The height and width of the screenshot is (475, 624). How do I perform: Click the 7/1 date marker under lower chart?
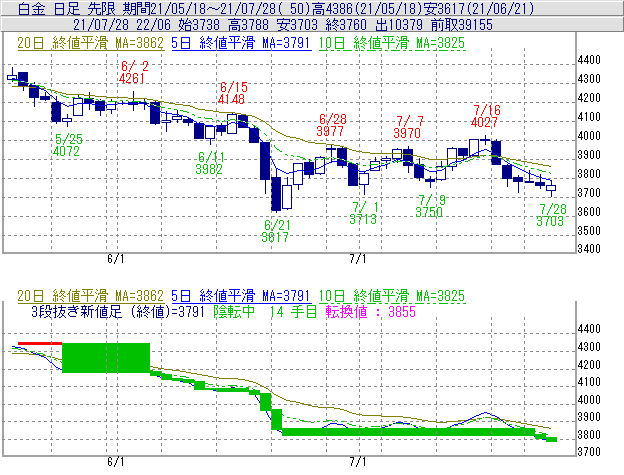(x=358, y=462)
